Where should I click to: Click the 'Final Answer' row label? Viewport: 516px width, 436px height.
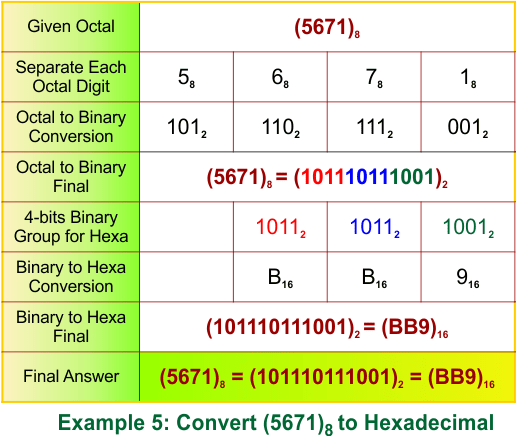point(71,376)
